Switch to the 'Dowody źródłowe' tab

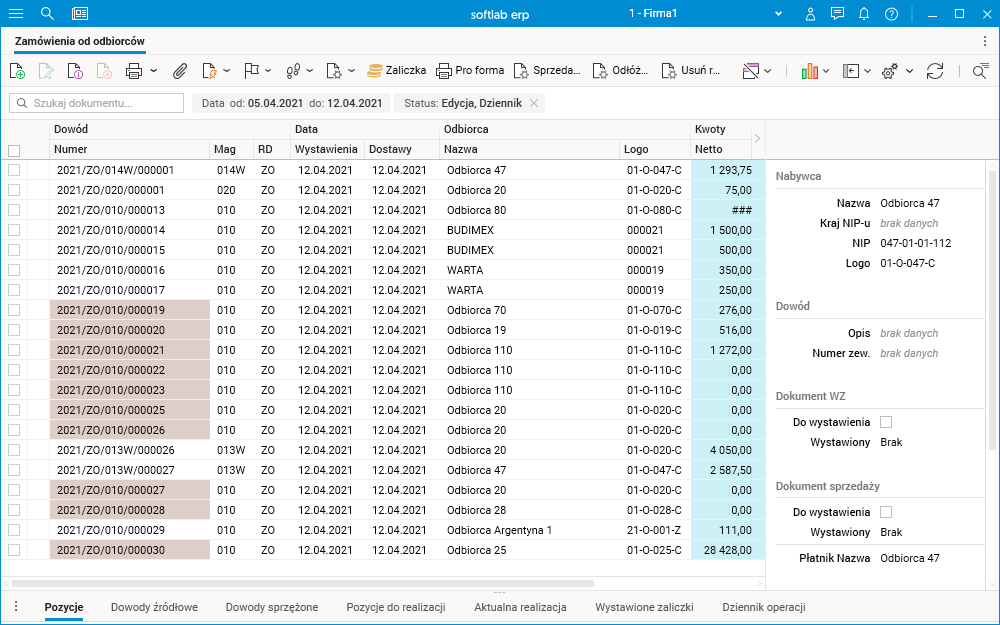click(154, 607)
